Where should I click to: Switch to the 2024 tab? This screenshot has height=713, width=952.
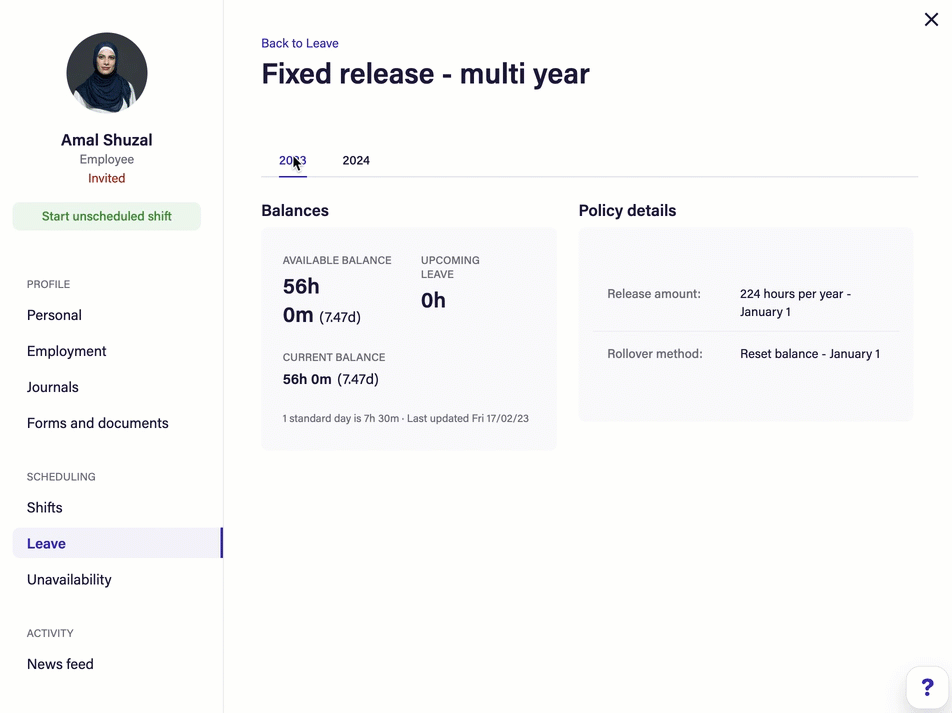[356, 160]
